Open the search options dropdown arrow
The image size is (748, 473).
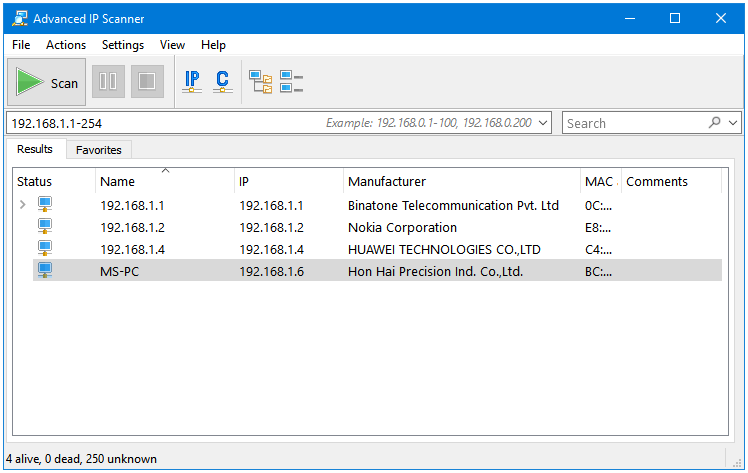point(733,123)
